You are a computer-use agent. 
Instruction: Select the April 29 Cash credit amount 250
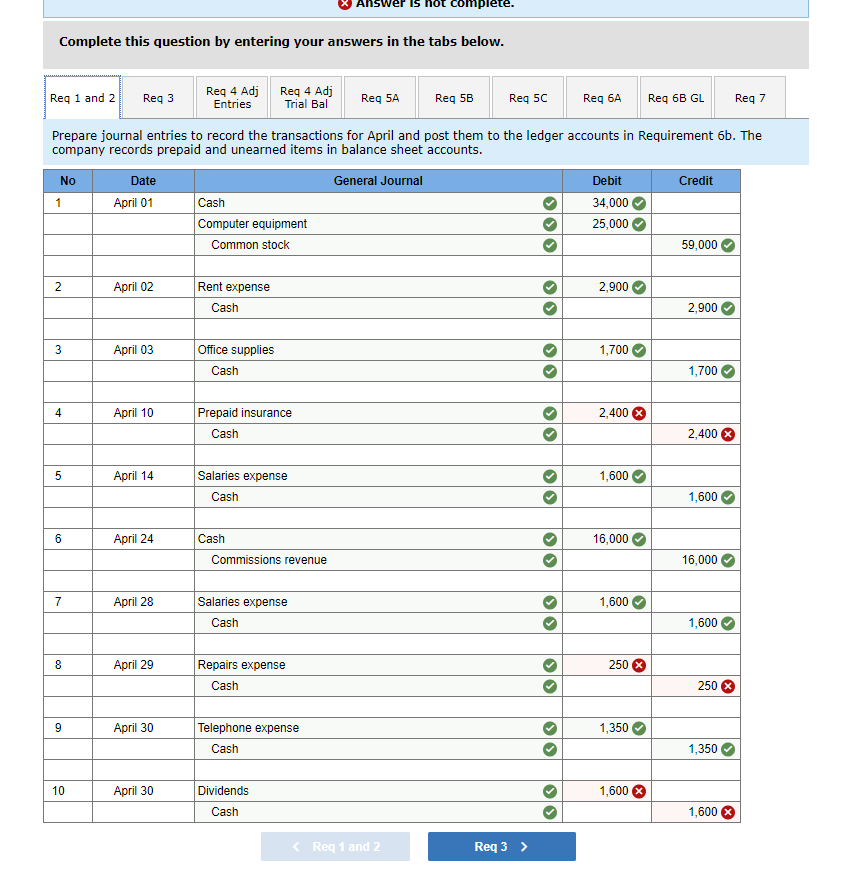(696, 686)
